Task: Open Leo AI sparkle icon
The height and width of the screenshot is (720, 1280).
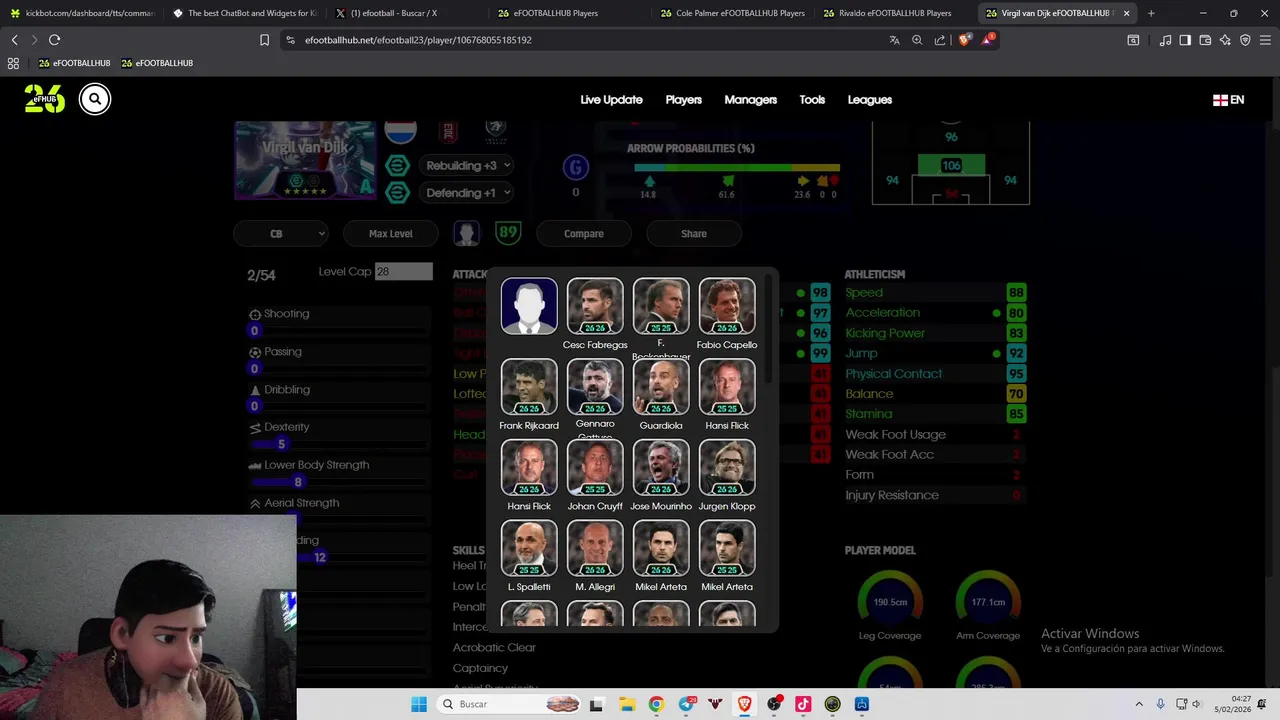Action: pos(1225,40)
